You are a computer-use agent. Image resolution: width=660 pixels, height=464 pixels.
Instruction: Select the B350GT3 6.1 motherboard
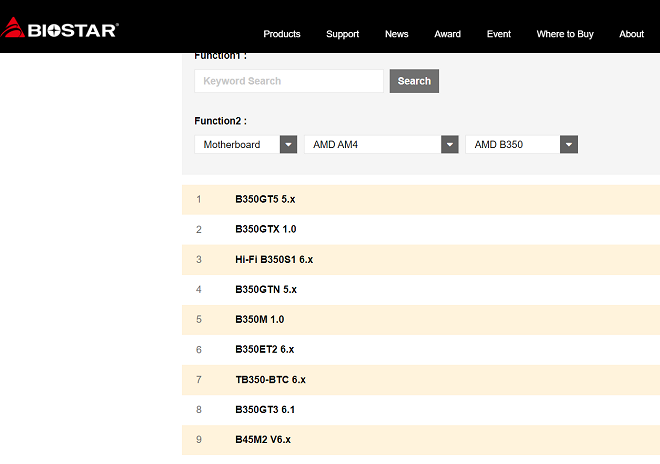(265, 409)
